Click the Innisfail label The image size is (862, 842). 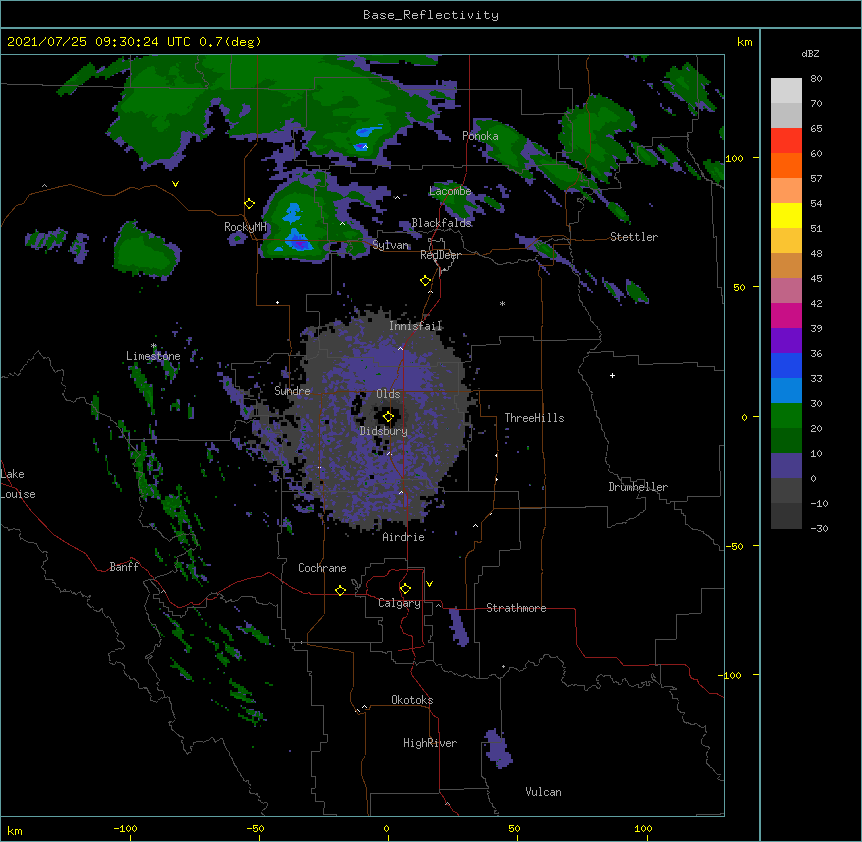(416, 326)
